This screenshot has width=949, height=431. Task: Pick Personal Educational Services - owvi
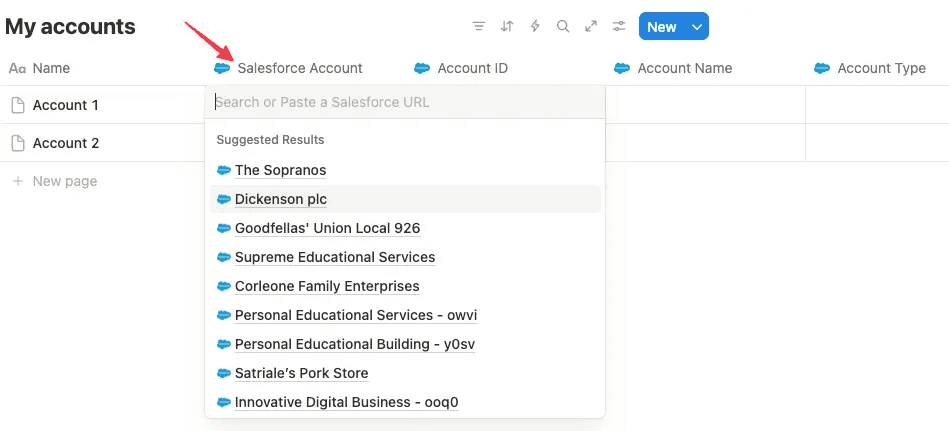point(405,315)
